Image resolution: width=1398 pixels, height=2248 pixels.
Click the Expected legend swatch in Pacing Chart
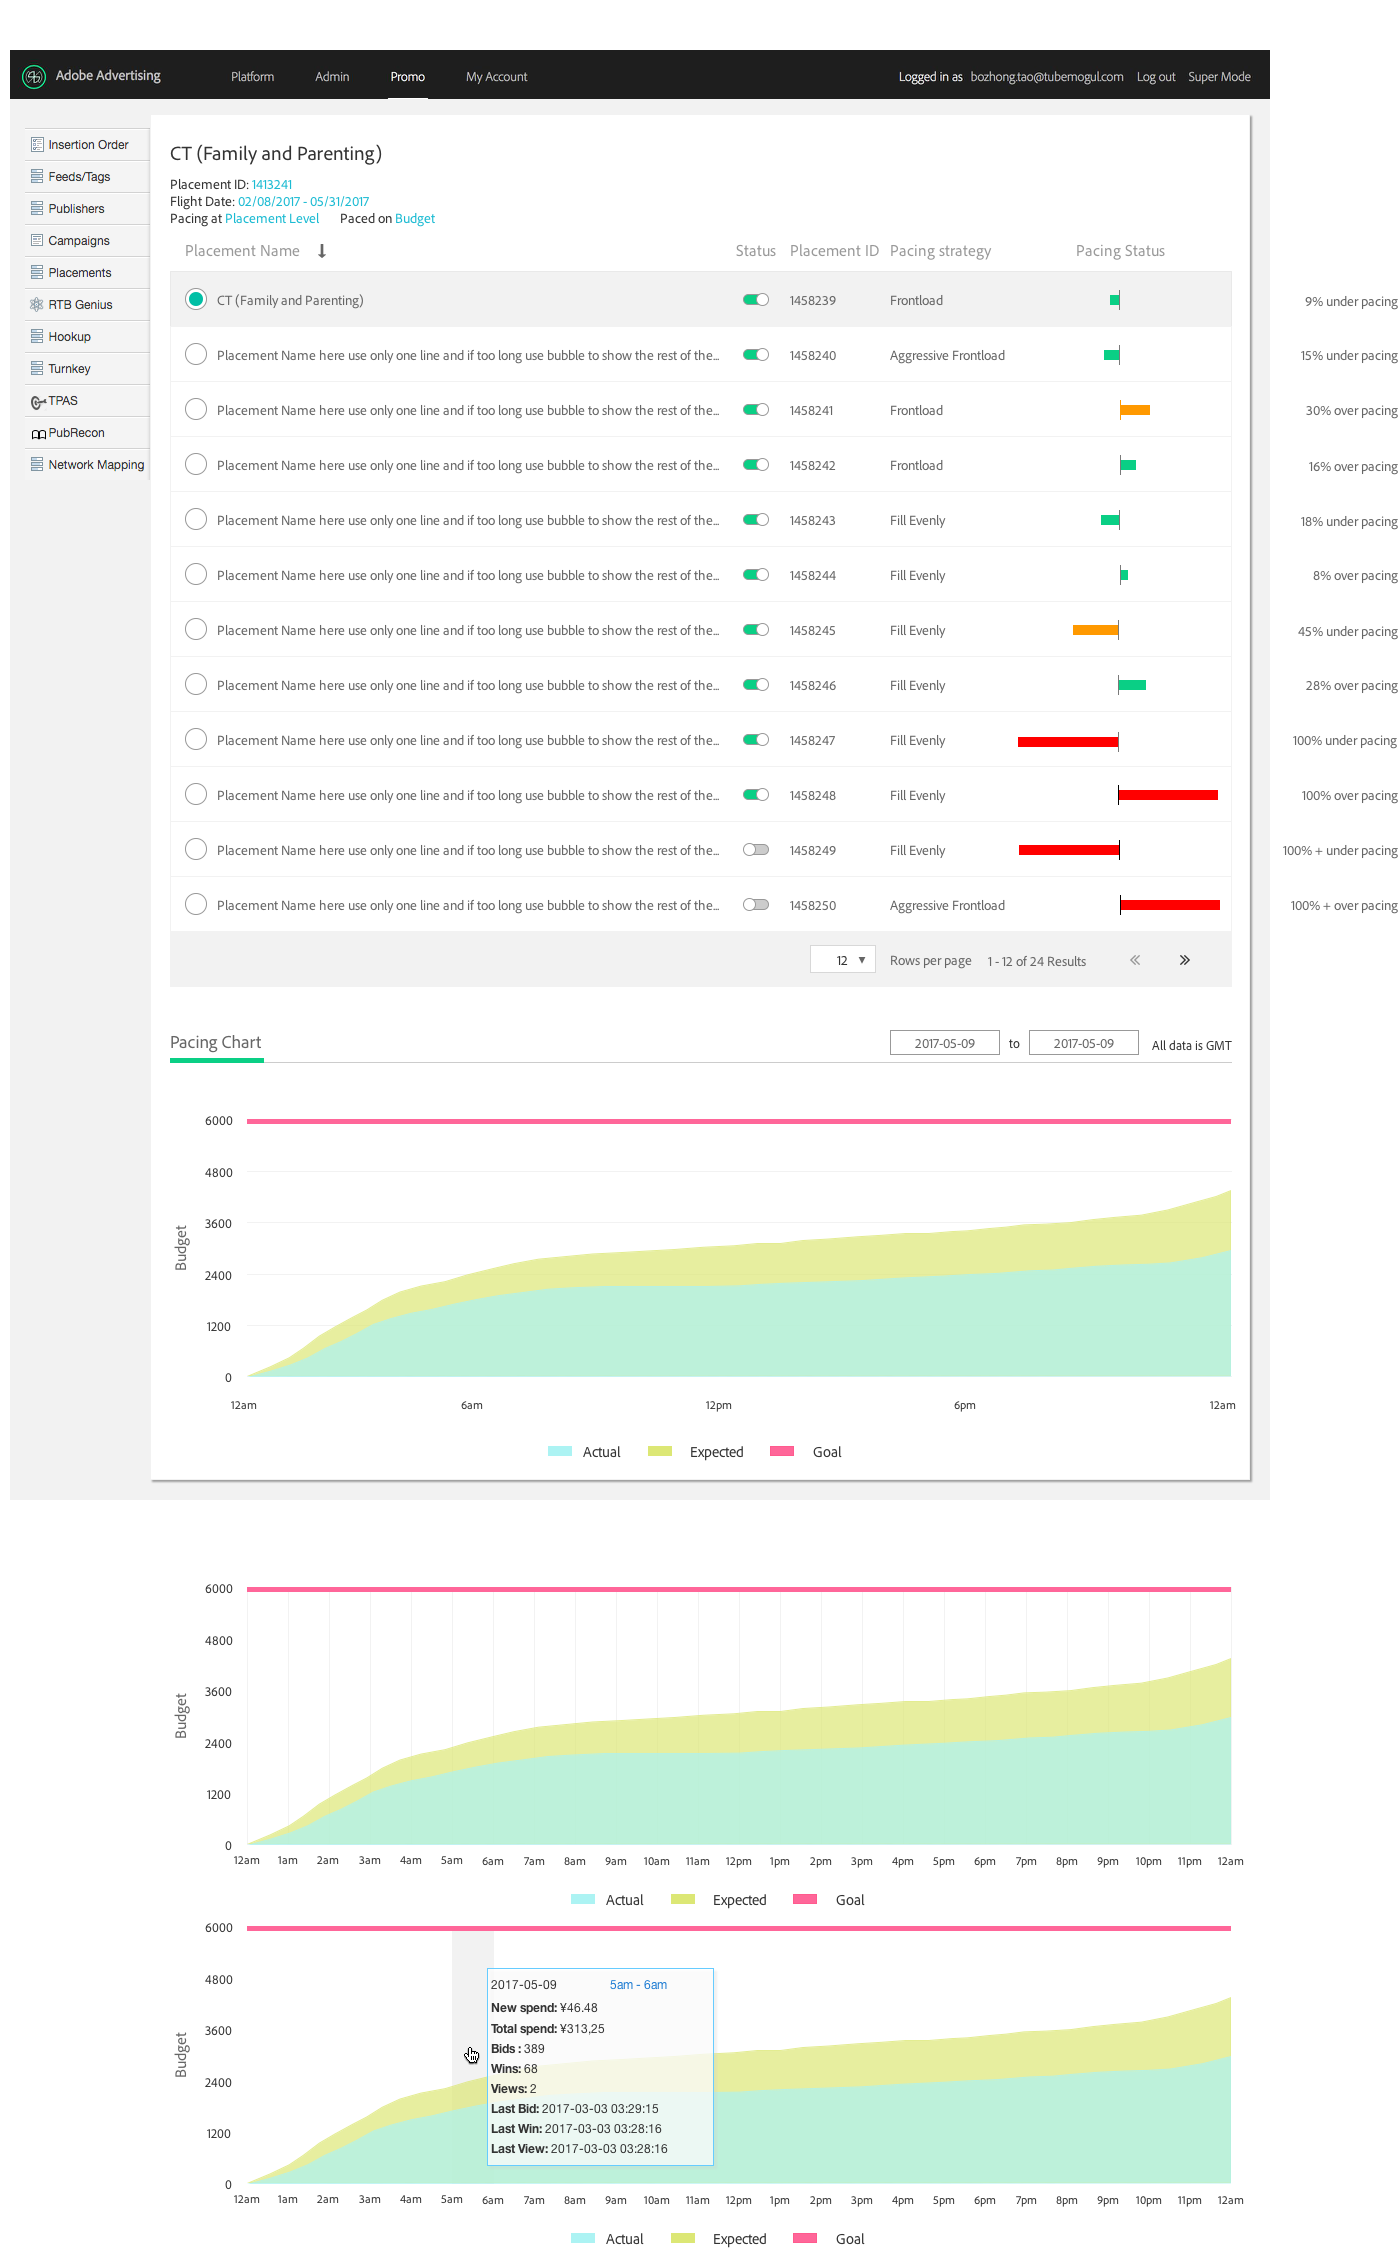coord(660,1451)
